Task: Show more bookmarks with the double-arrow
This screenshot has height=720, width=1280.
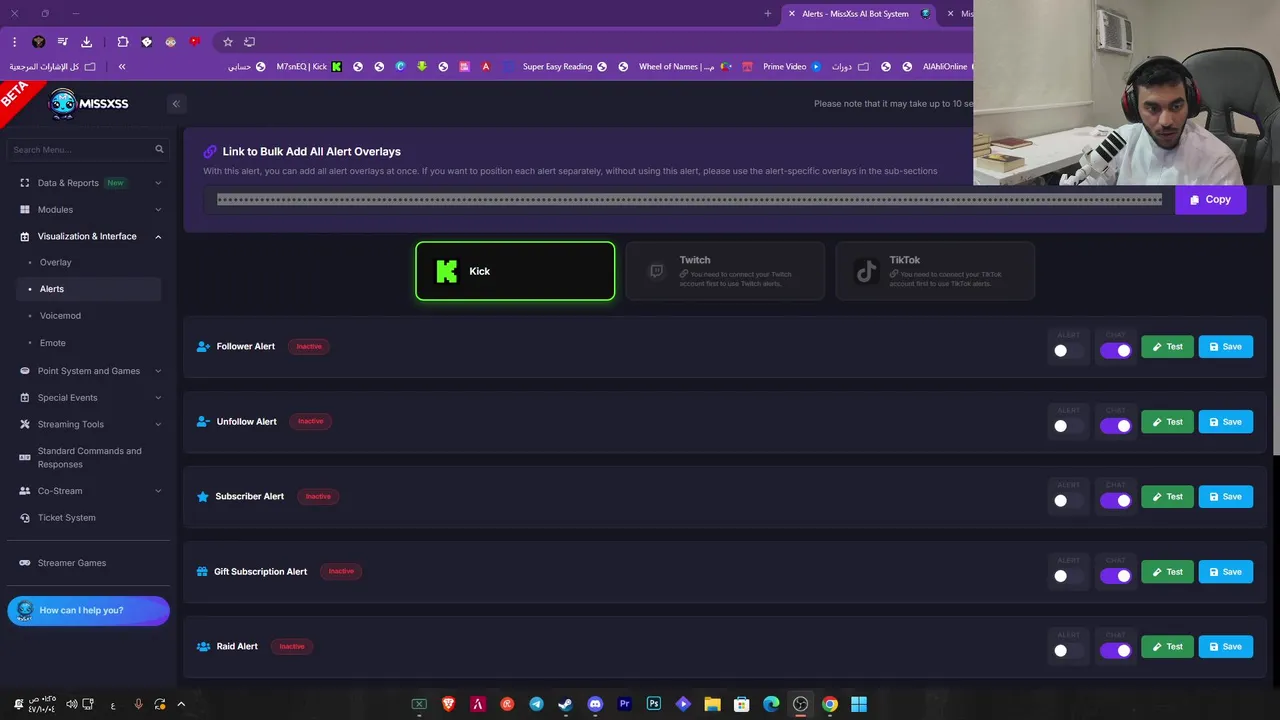Action: (x=122, y=67)
